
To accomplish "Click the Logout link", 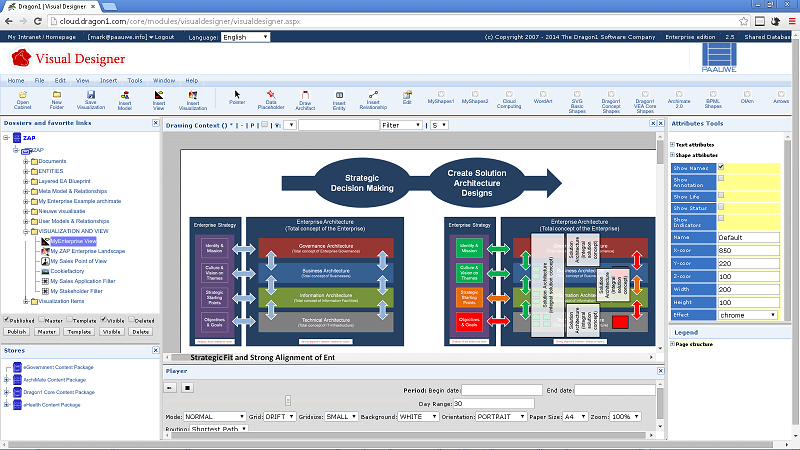I will (164, 37).
